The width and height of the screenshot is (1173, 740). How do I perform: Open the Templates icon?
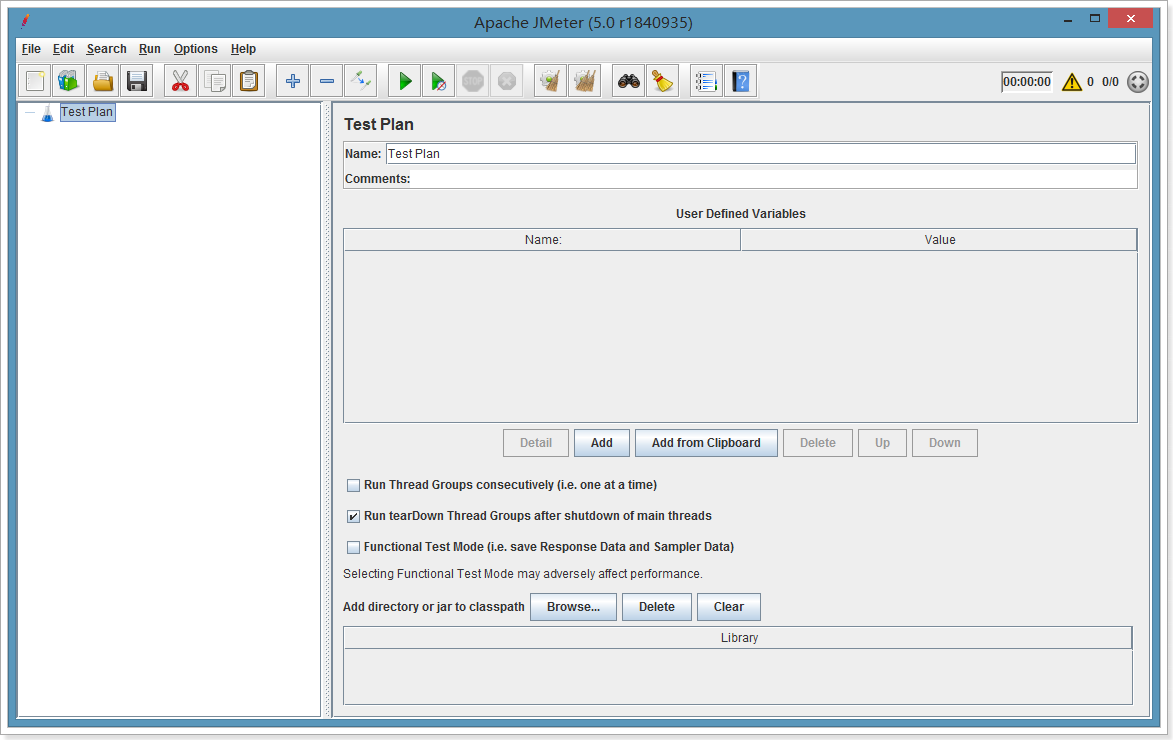[x=69, y=81]
